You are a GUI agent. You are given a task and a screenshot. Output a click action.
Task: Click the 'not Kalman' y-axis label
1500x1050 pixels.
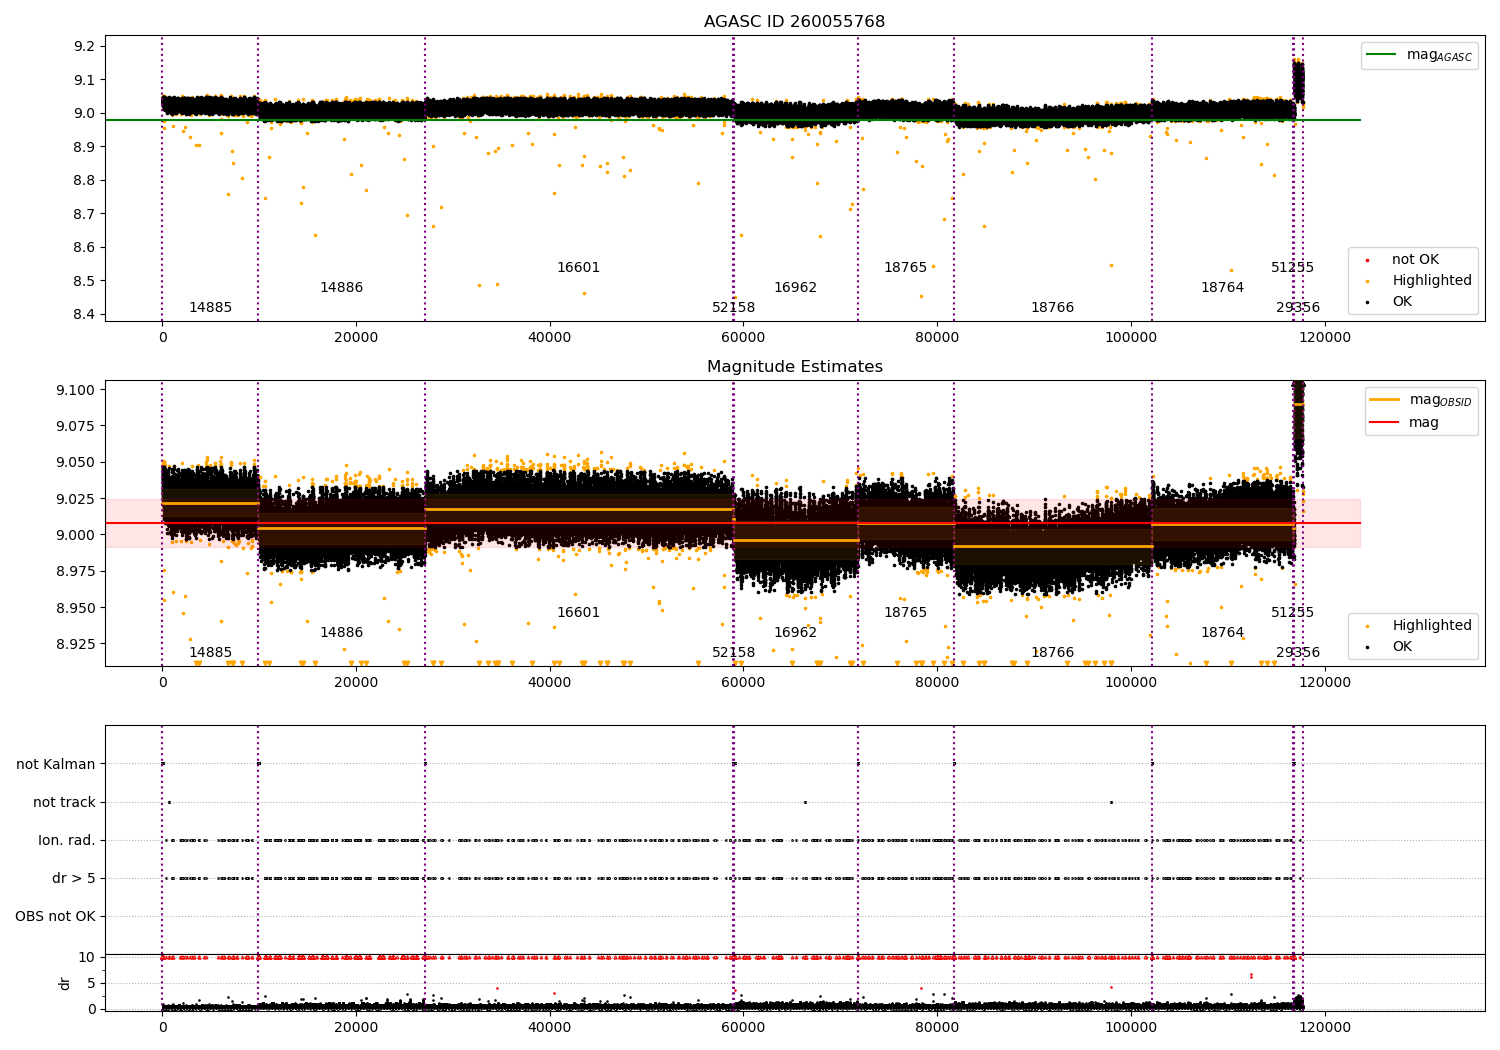coord(56,764)
